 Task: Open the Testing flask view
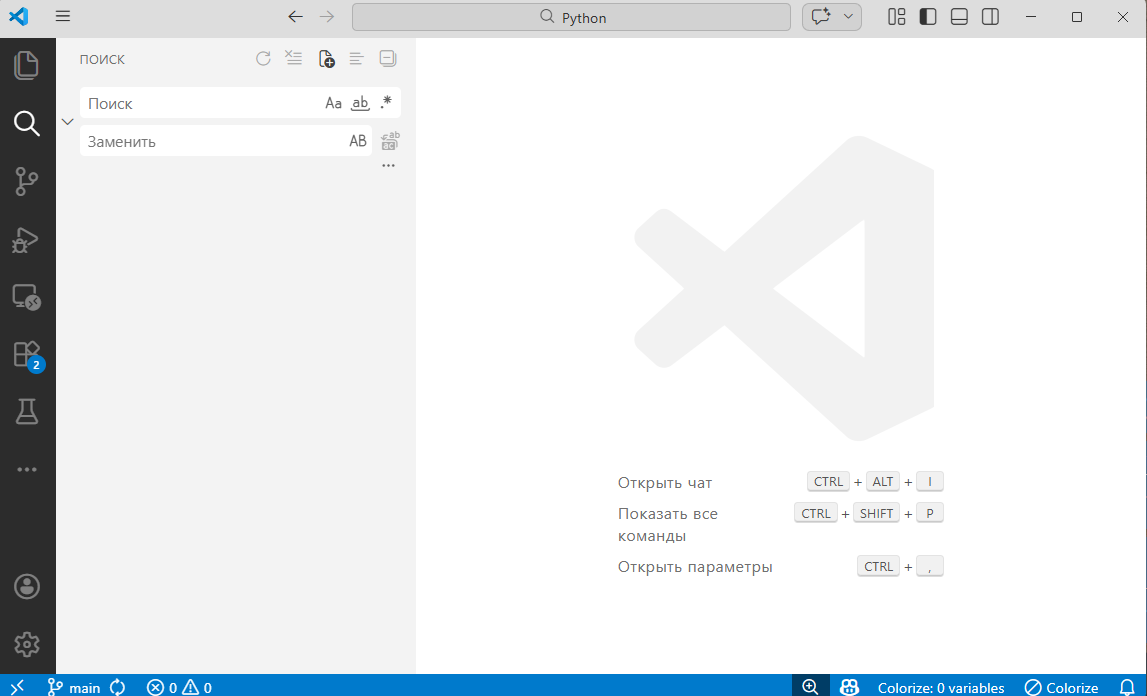click(x=27, y=412)
